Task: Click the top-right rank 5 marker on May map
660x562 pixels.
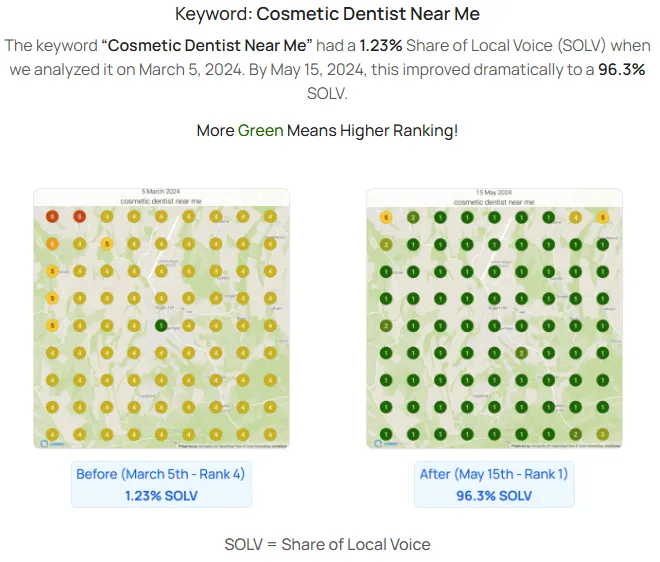Action: [602, 217]
